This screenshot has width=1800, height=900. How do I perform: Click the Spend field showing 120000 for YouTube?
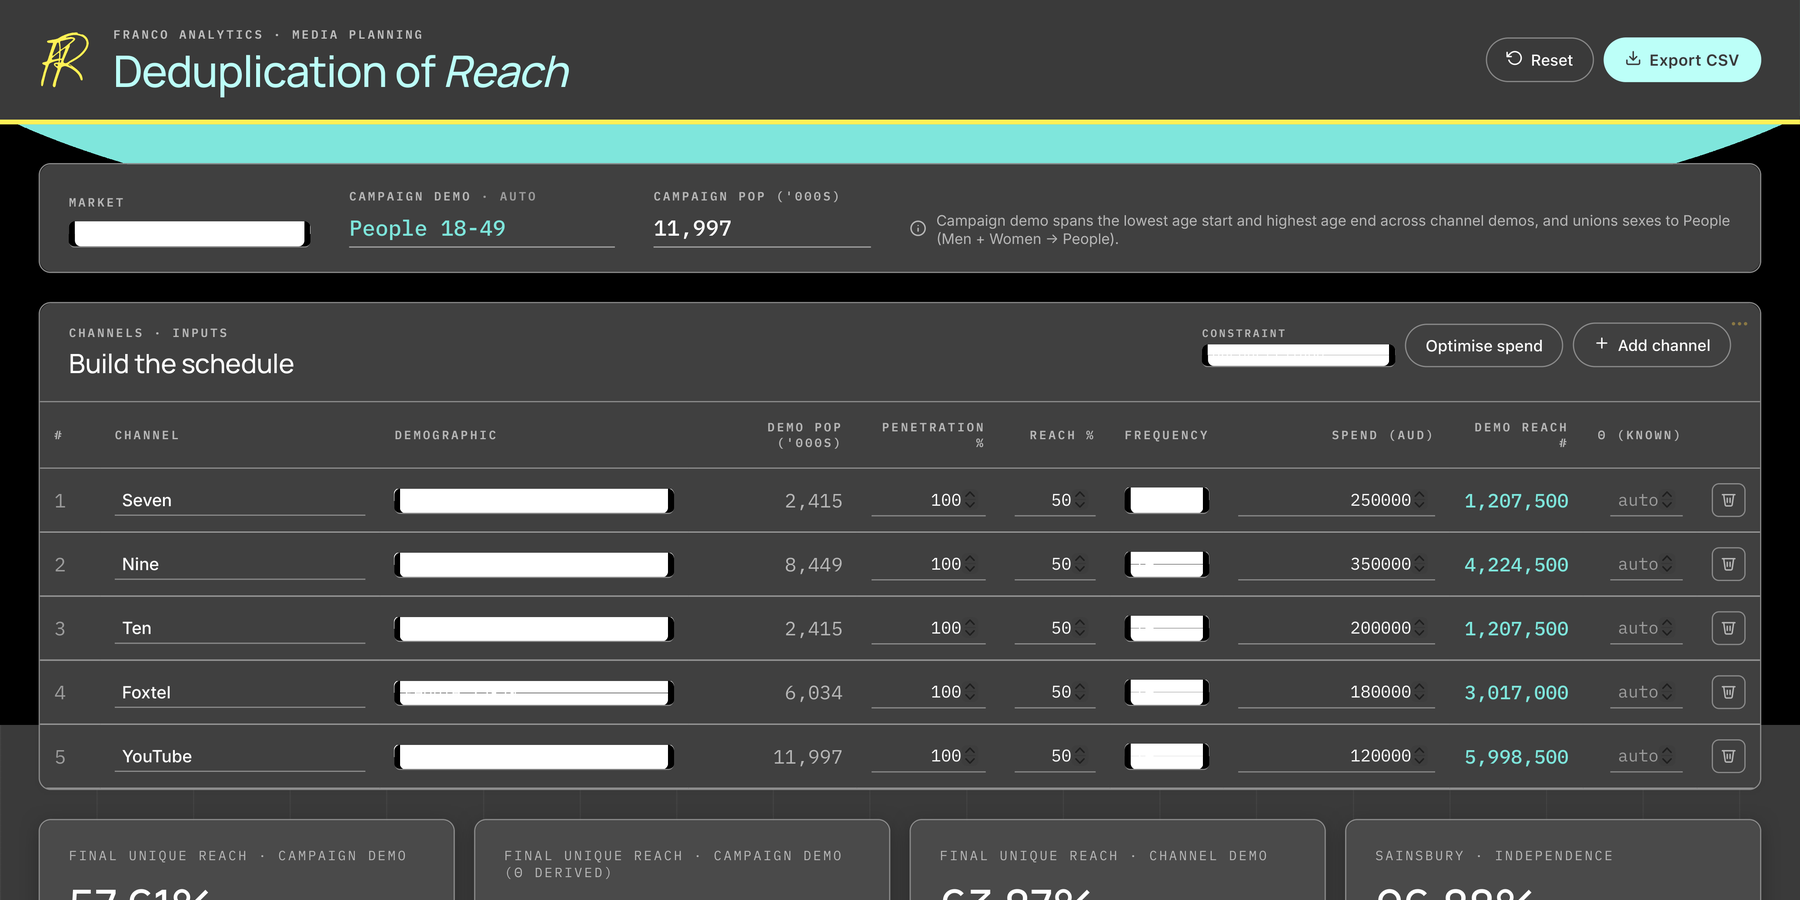(x=1336, y=756)
